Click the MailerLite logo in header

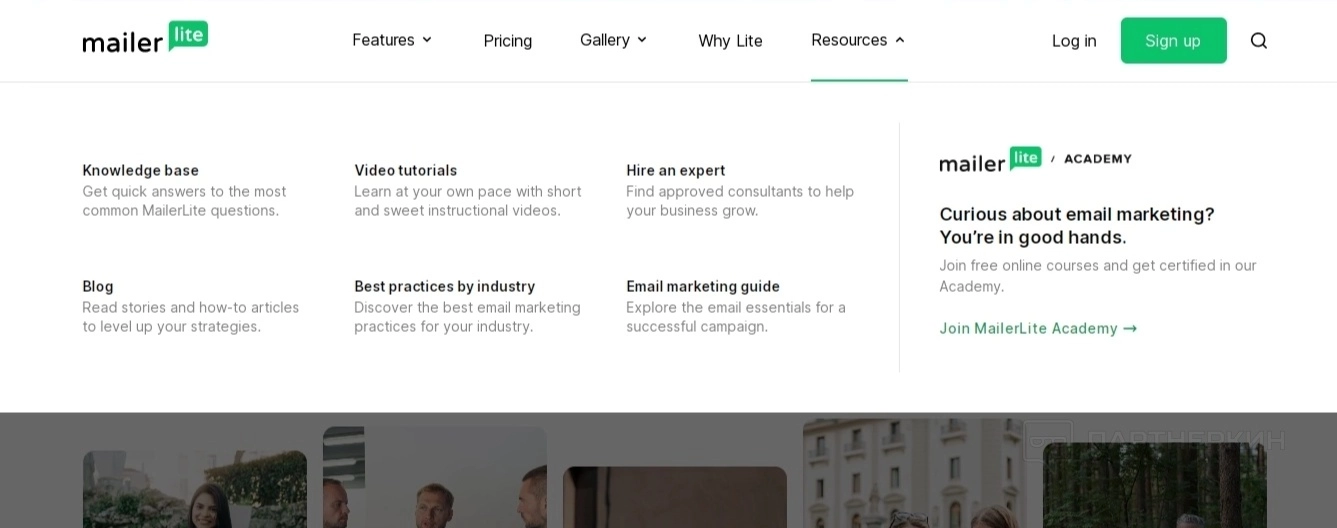coord(145,38)
